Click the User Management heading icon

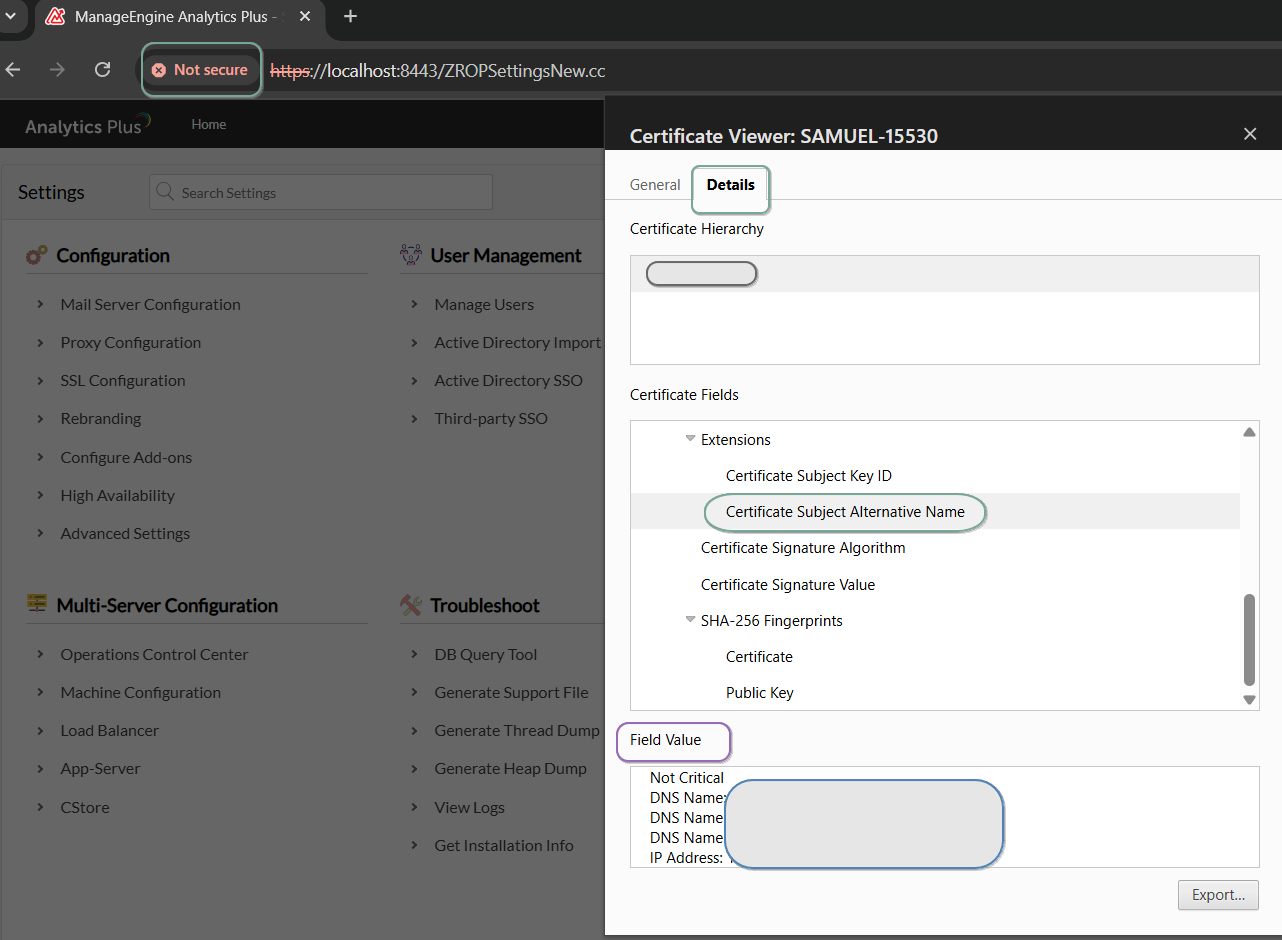click(x=411, y=256)
